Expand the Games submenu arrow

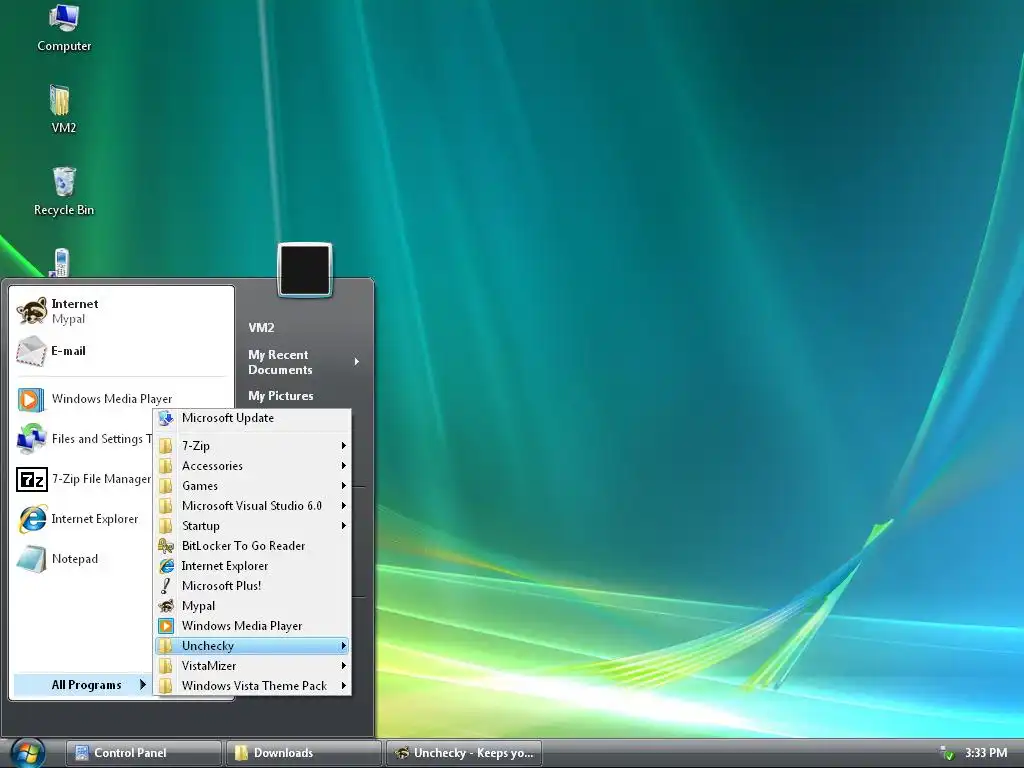[343, 486]
